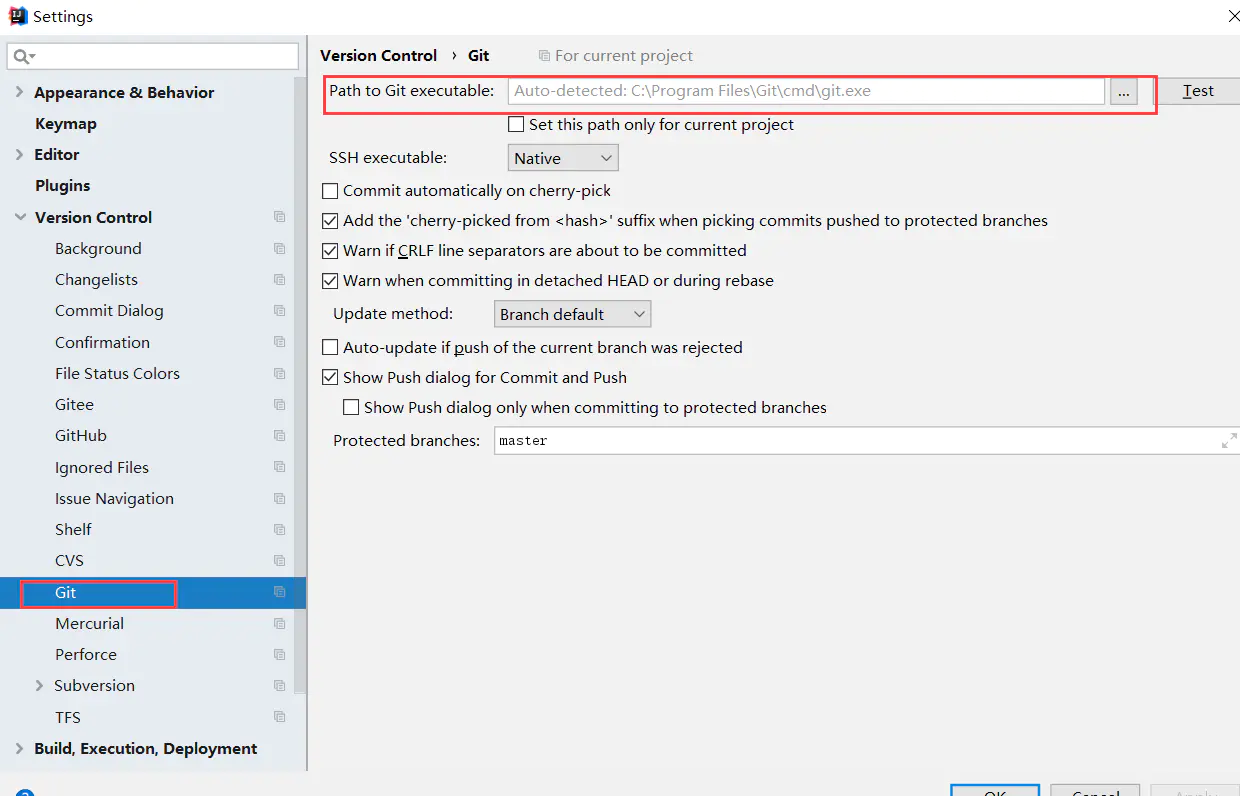1240x796 pixels.
Task: Click the Test button
Action: (x=1197, y=91)
